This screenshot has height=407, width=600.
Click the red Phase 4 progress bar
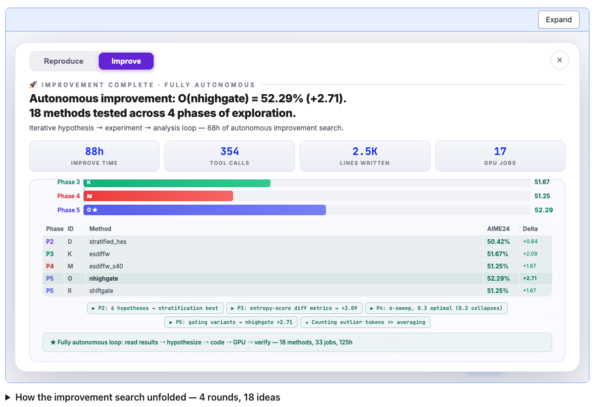(158, 196)
